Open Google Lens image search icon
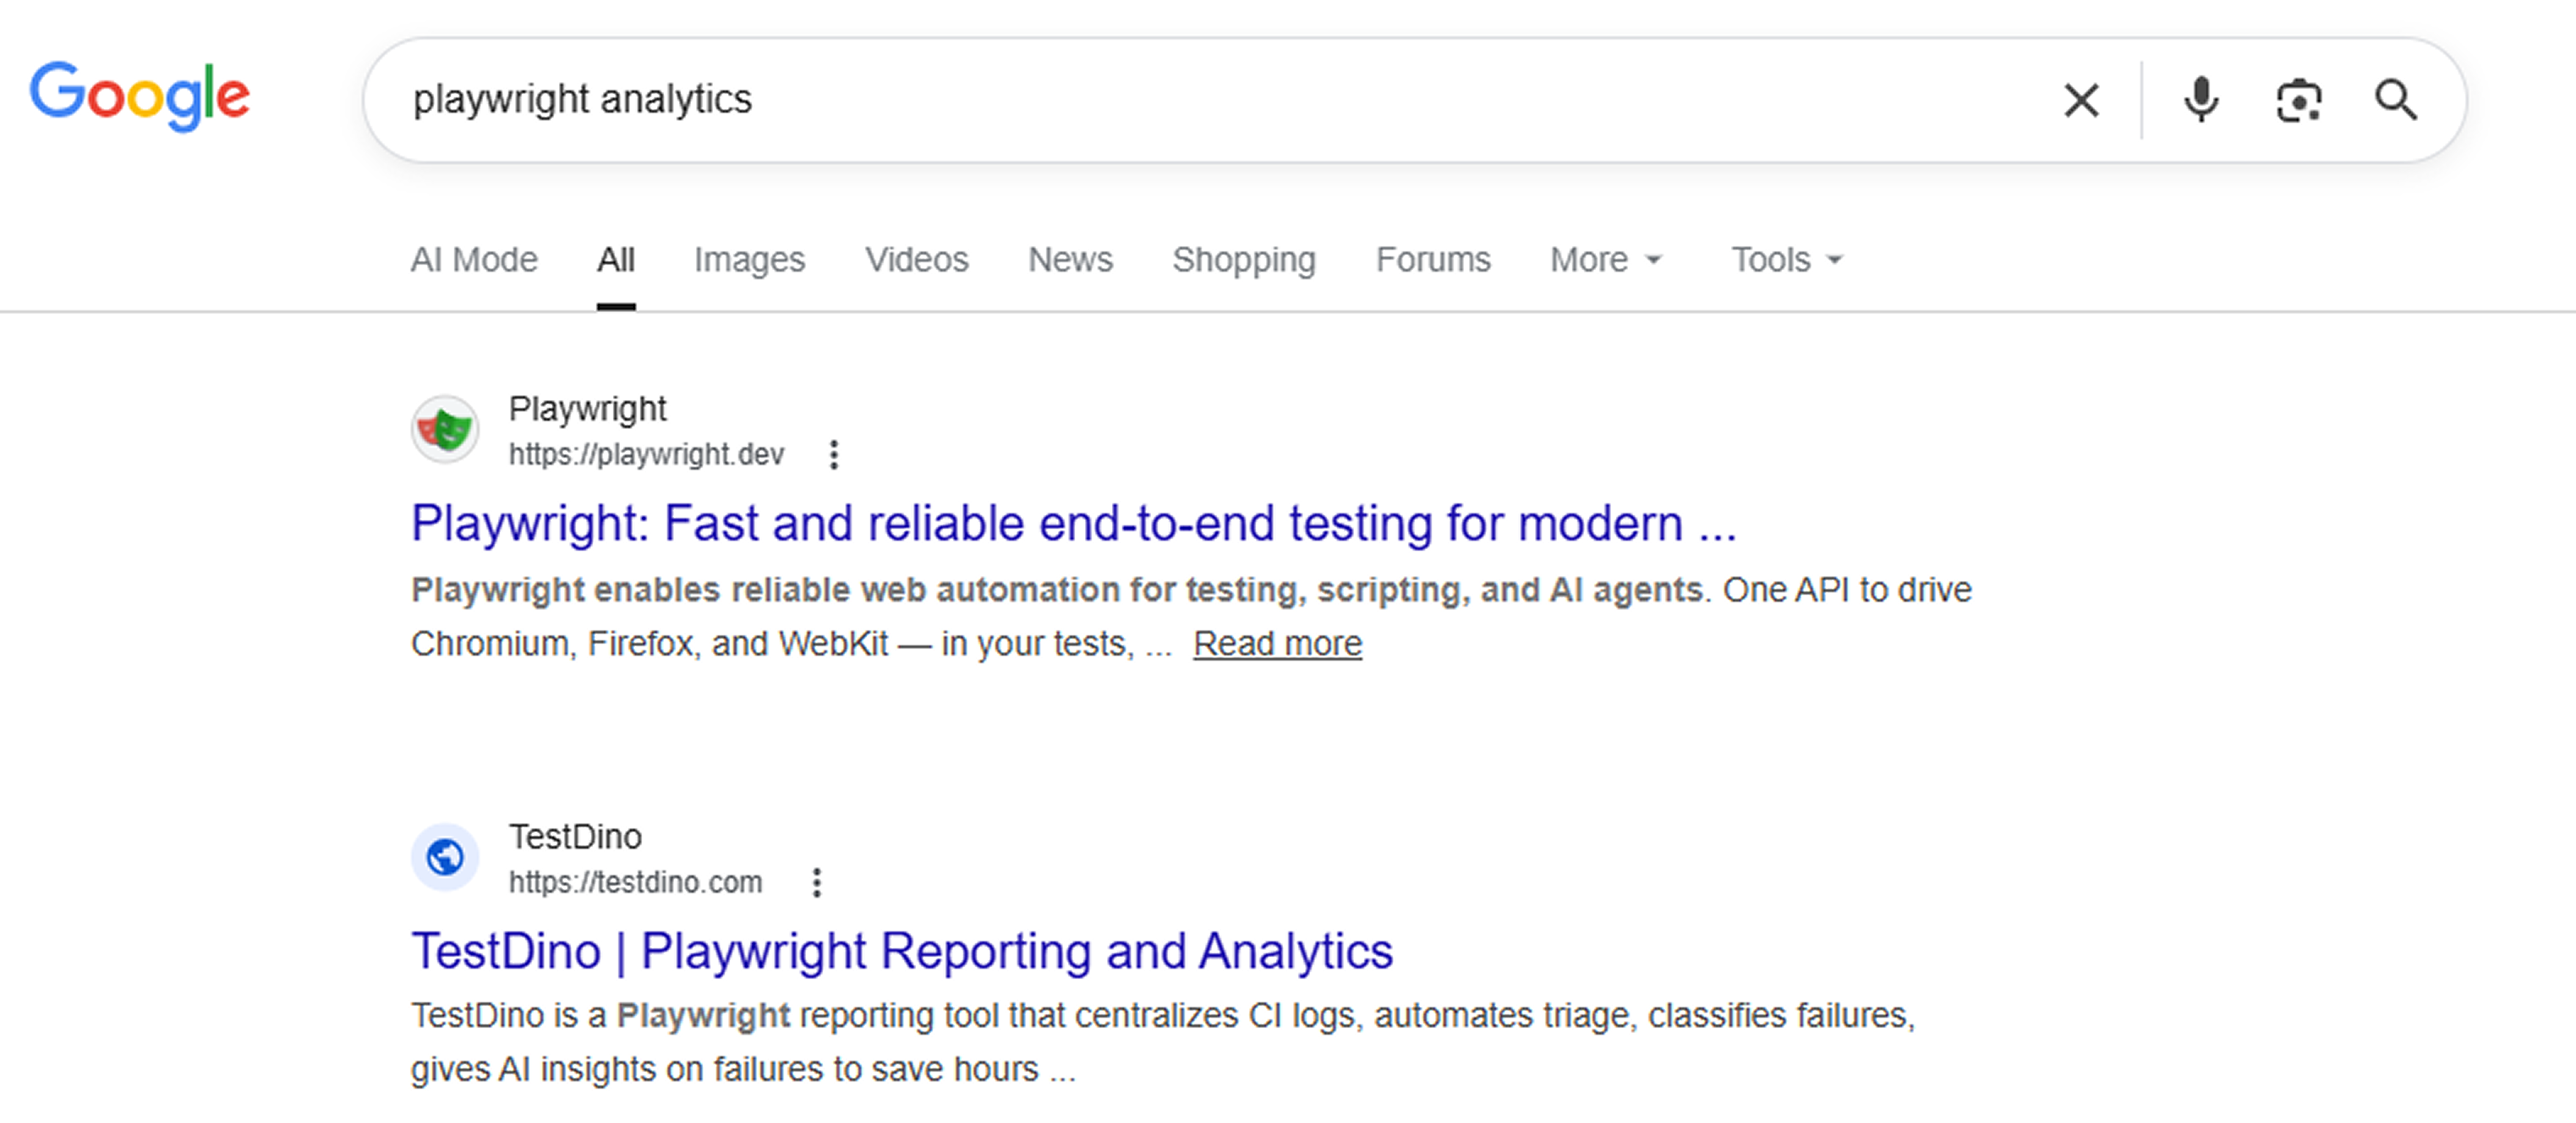The width and height of the screenshot is (2576, 1123). point(2298,100)
